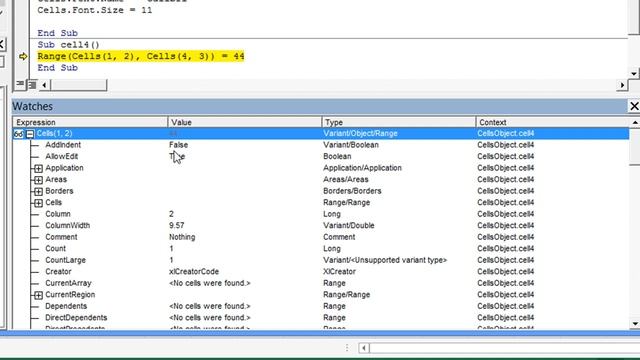
Task: Click the Variant/<Unsupported variant type> cell
Action: (x=385, y=260)
